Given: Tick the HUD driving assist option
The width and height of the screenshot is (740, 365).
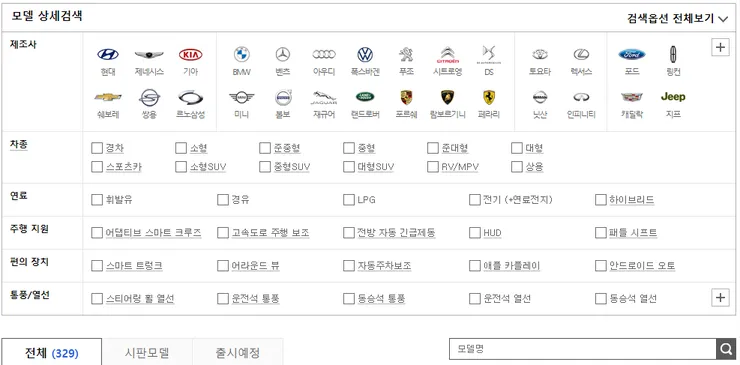Looking at the screenshot, I should pos(475,233).
